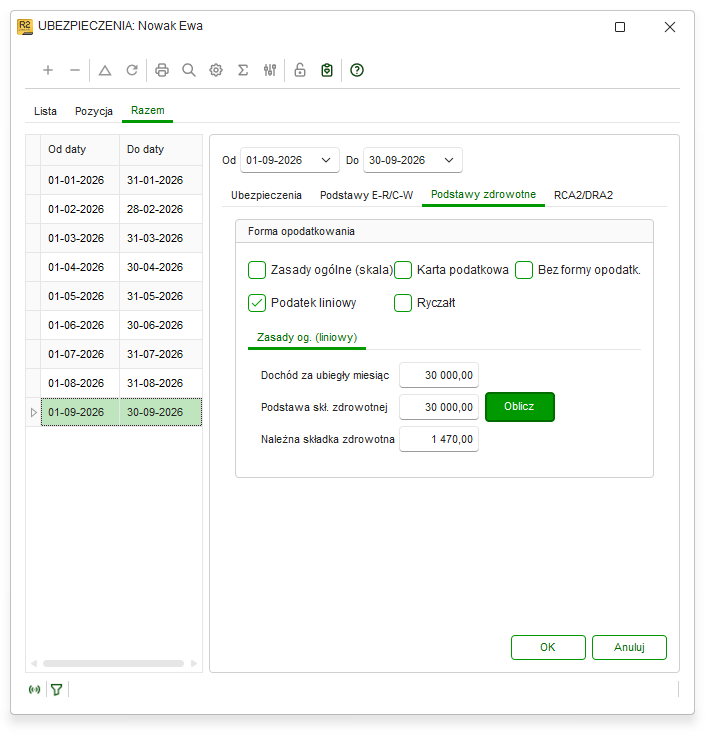This screenshot has width=716, height=755.
Task: Click the horizontal scrollbar under the date list
Action: click(114, 664)
